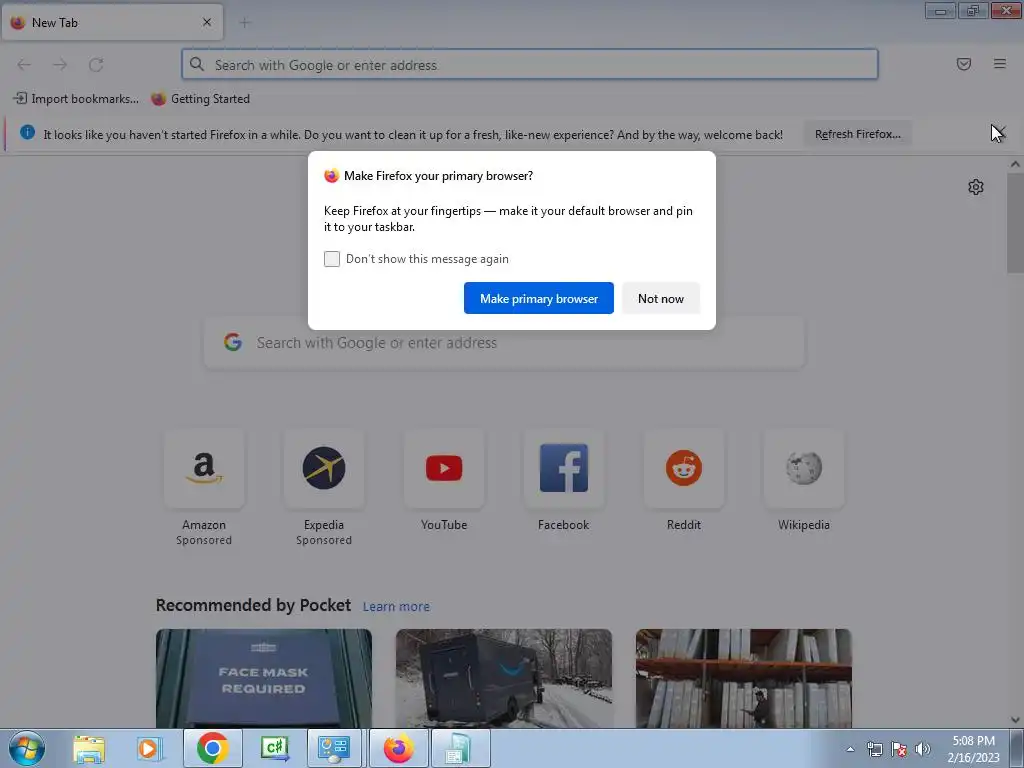1024x768 pixels.
Task: Click the volume speaker tray icon
Action: pyautogui.click(x=923, y=749)
